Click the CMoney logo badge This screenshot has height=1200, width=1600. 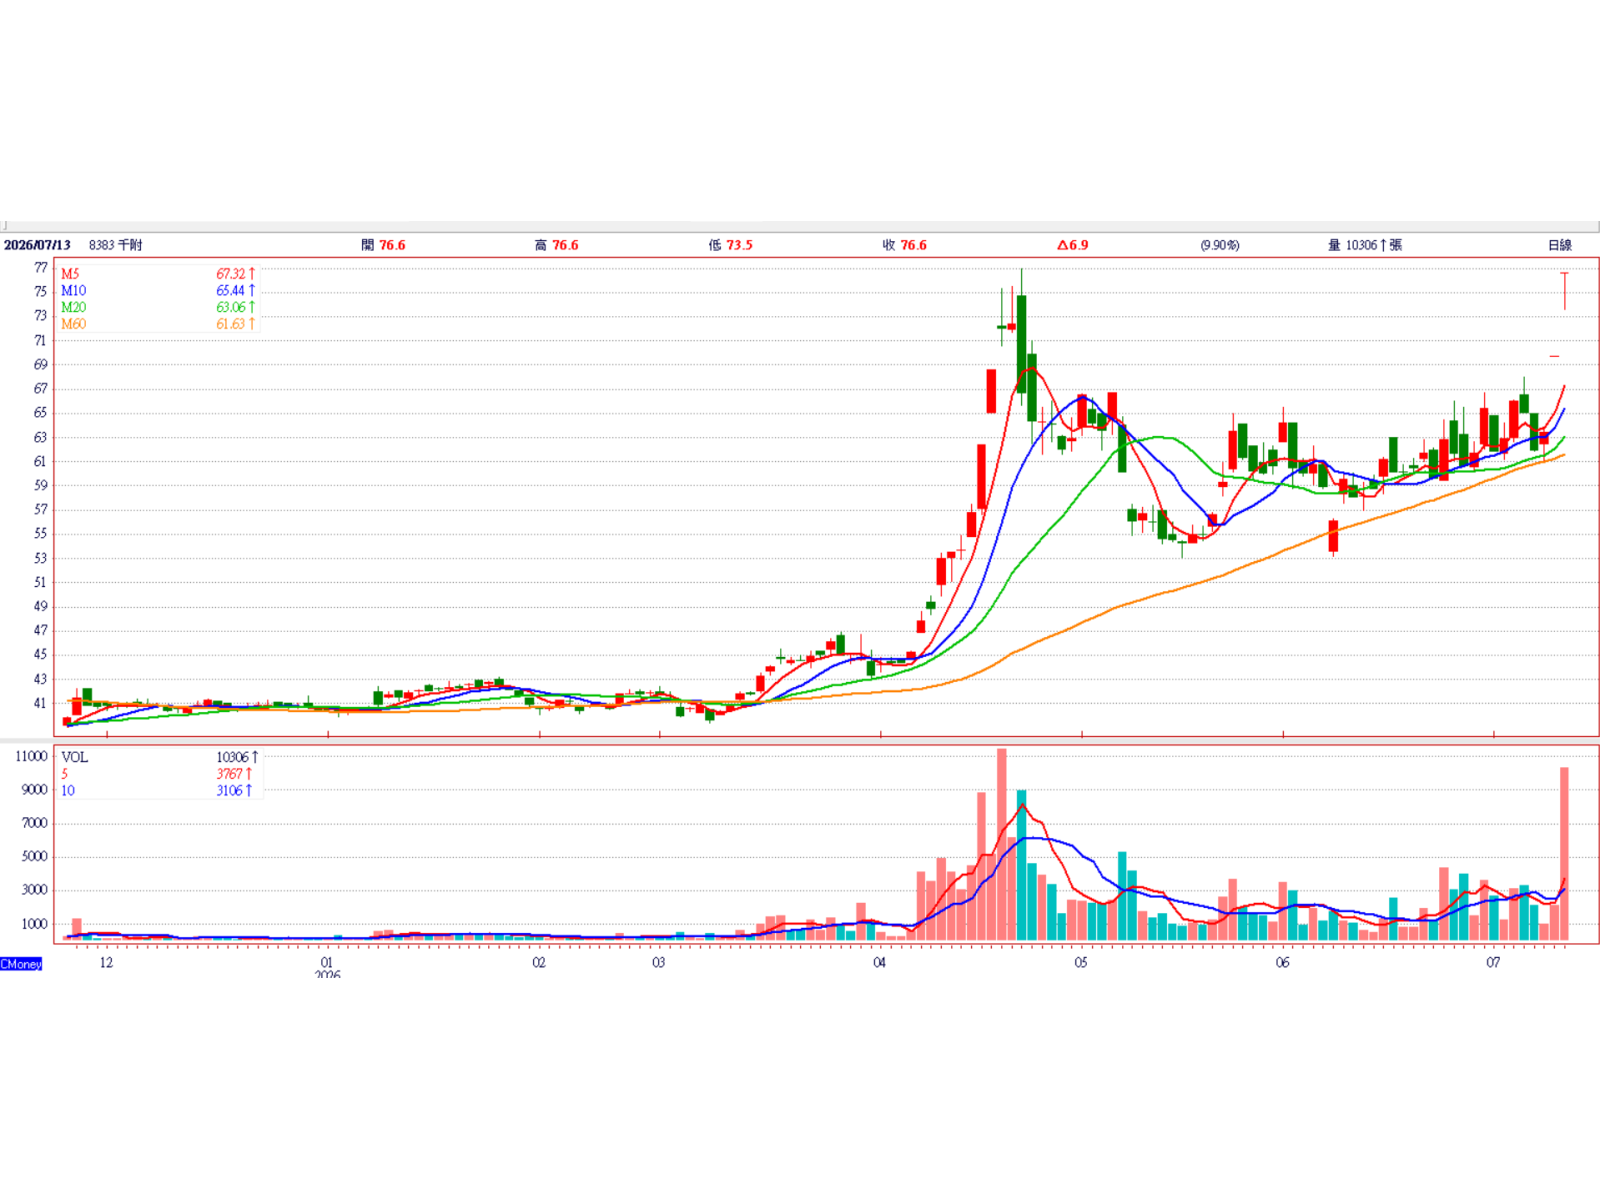point(21,964)
